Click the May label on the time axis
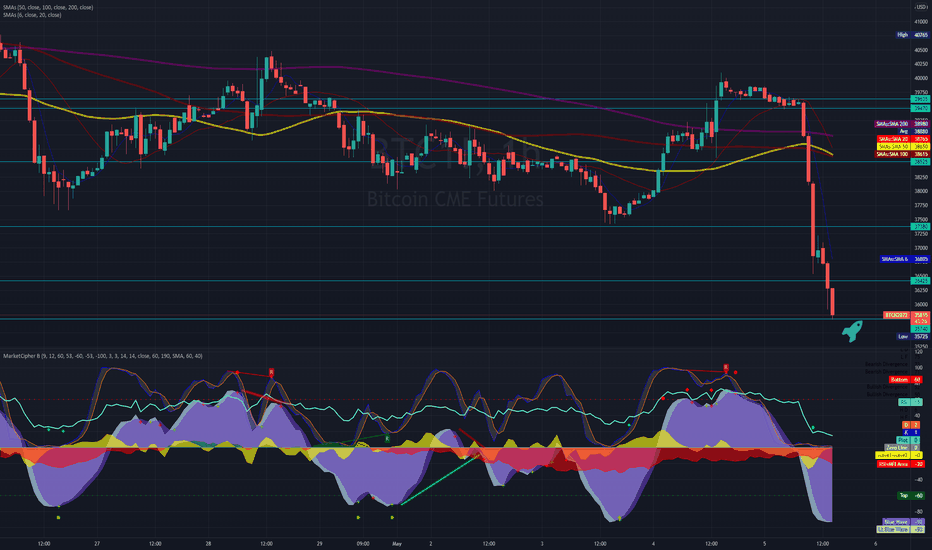 397,543
